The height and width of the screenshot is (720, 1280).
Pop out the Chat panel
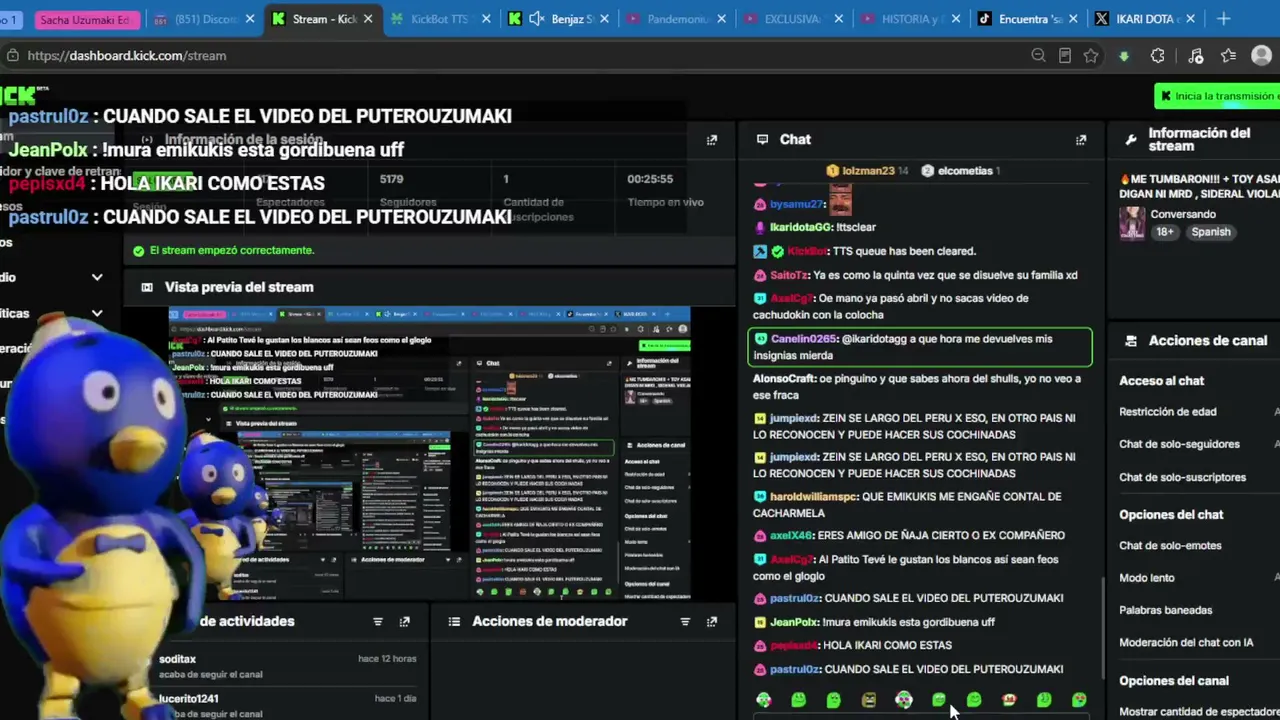1081,140
